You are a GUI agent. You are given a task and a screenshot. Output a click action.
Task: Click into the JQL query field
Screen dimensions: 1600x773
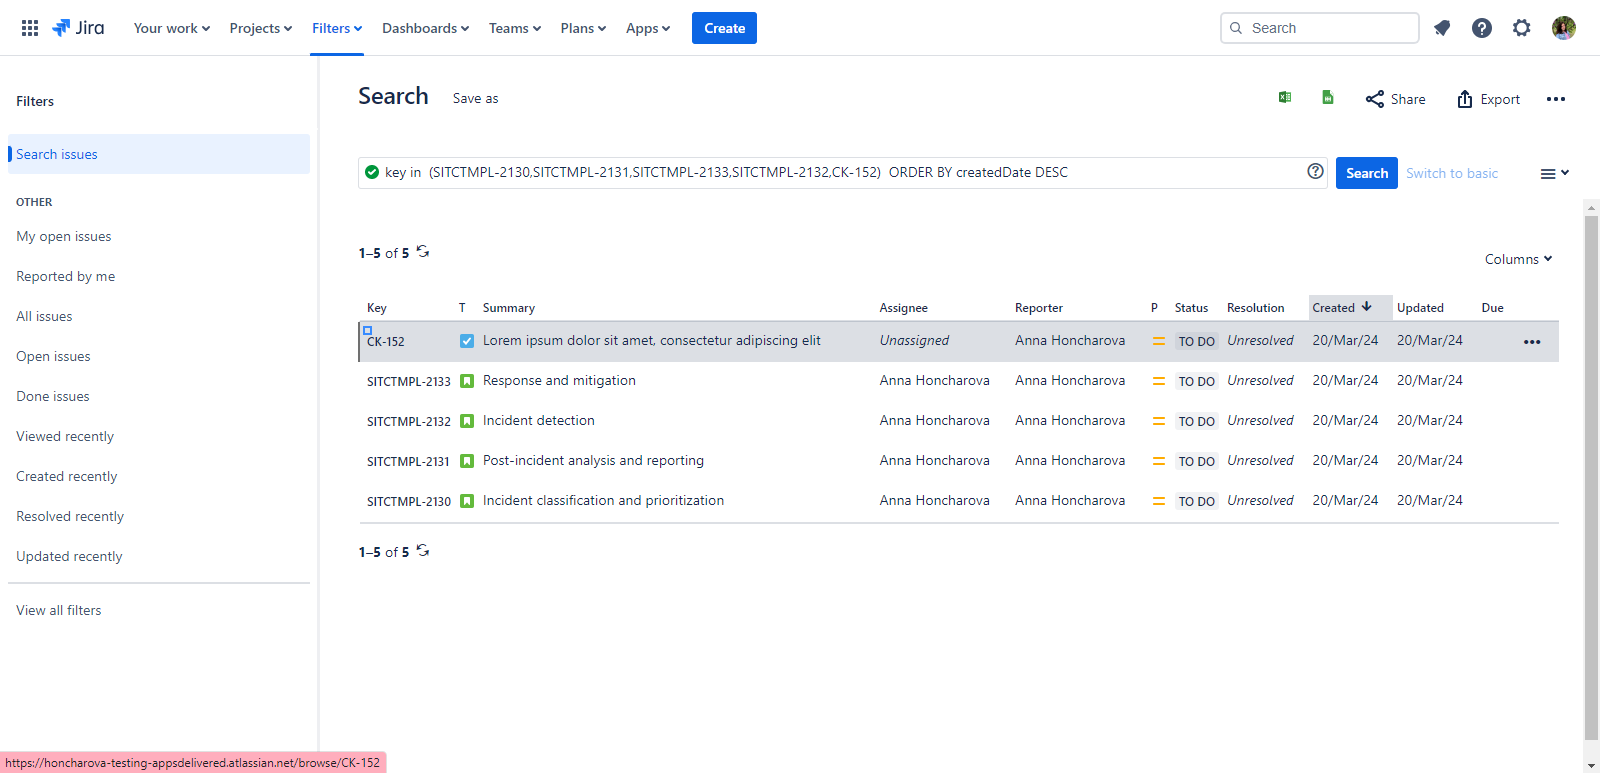(842, 173)
